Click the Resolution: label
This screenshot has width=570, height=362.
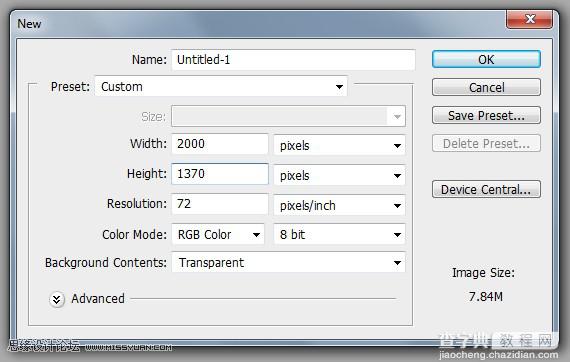tap(137, 204)
